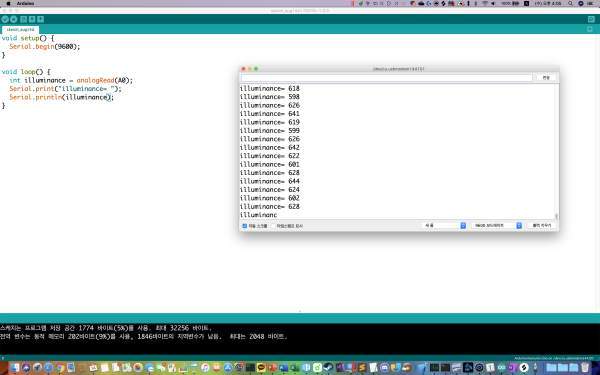
Task: Click the code line 'void loop() {'
Action: click(26, 72)
